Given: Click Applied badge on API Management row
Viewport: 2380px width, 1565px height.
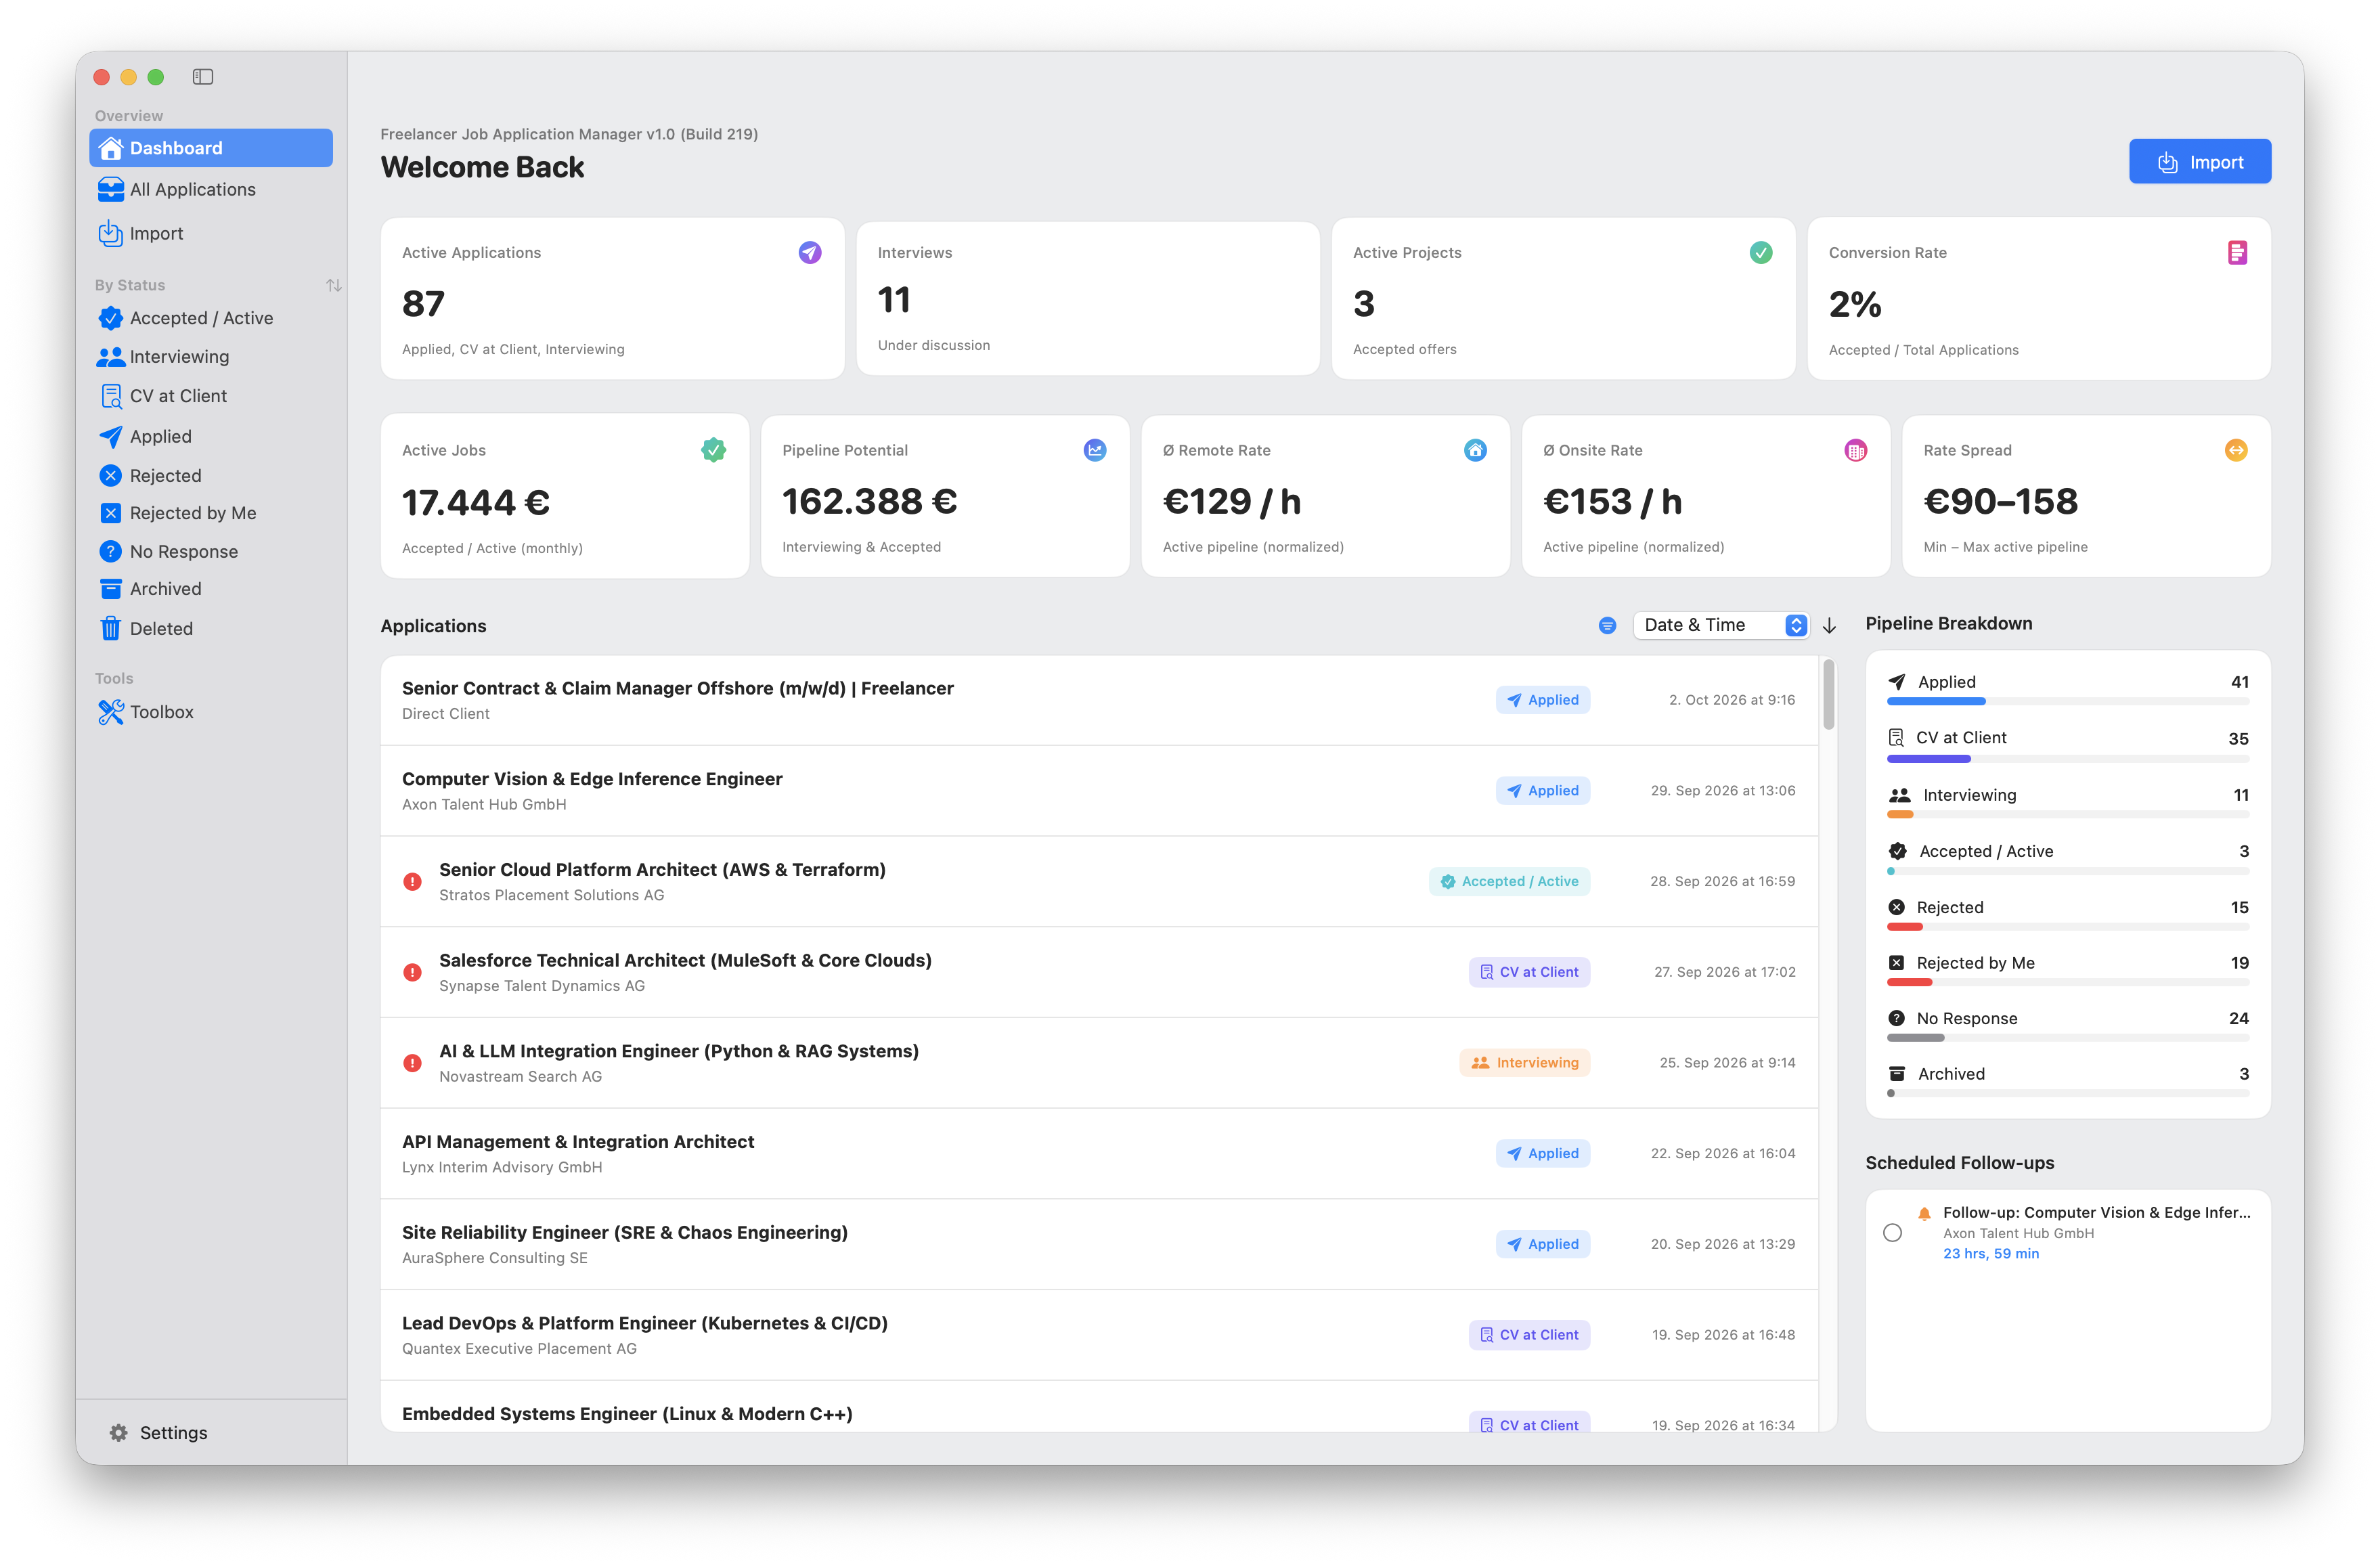Looking at the screenshot, I should 1543,1154.
